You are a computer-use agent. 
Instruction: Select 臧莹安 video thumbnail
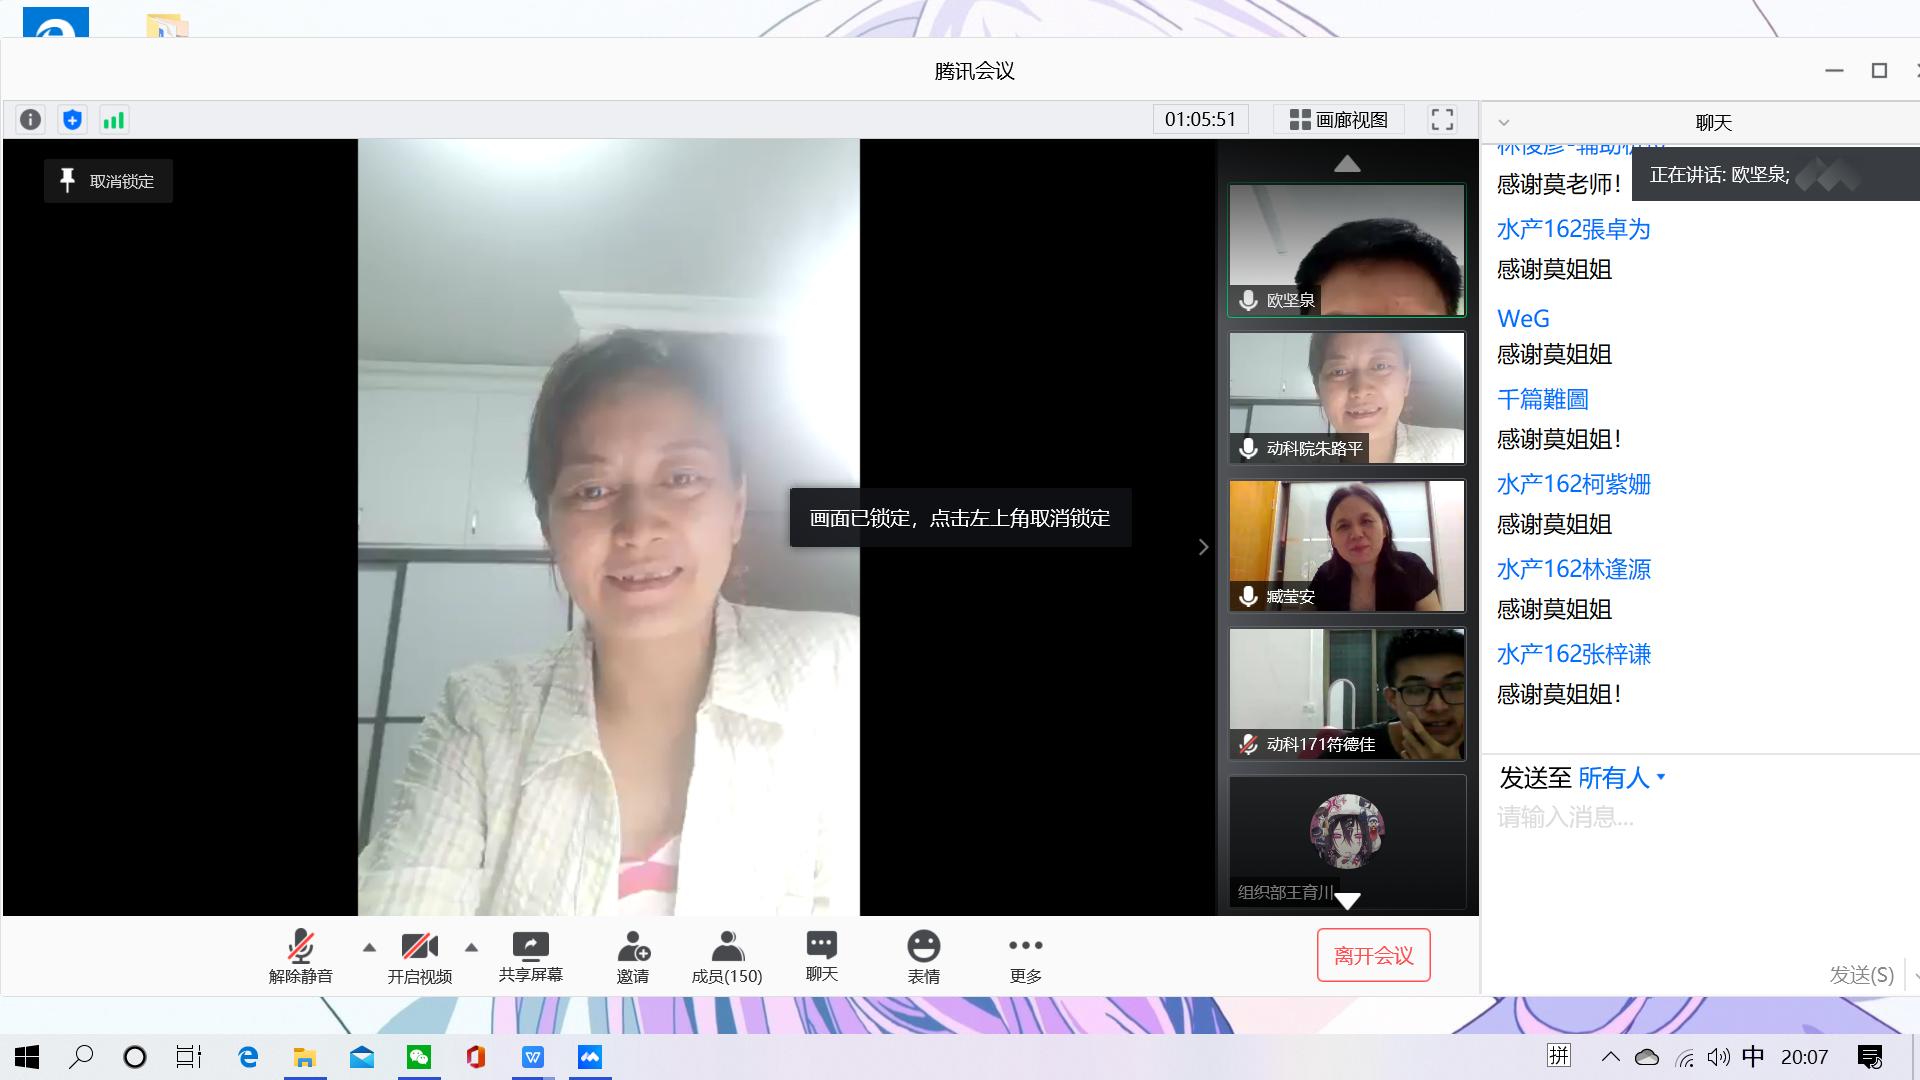pyautogui.click(x=1346, y=546)
